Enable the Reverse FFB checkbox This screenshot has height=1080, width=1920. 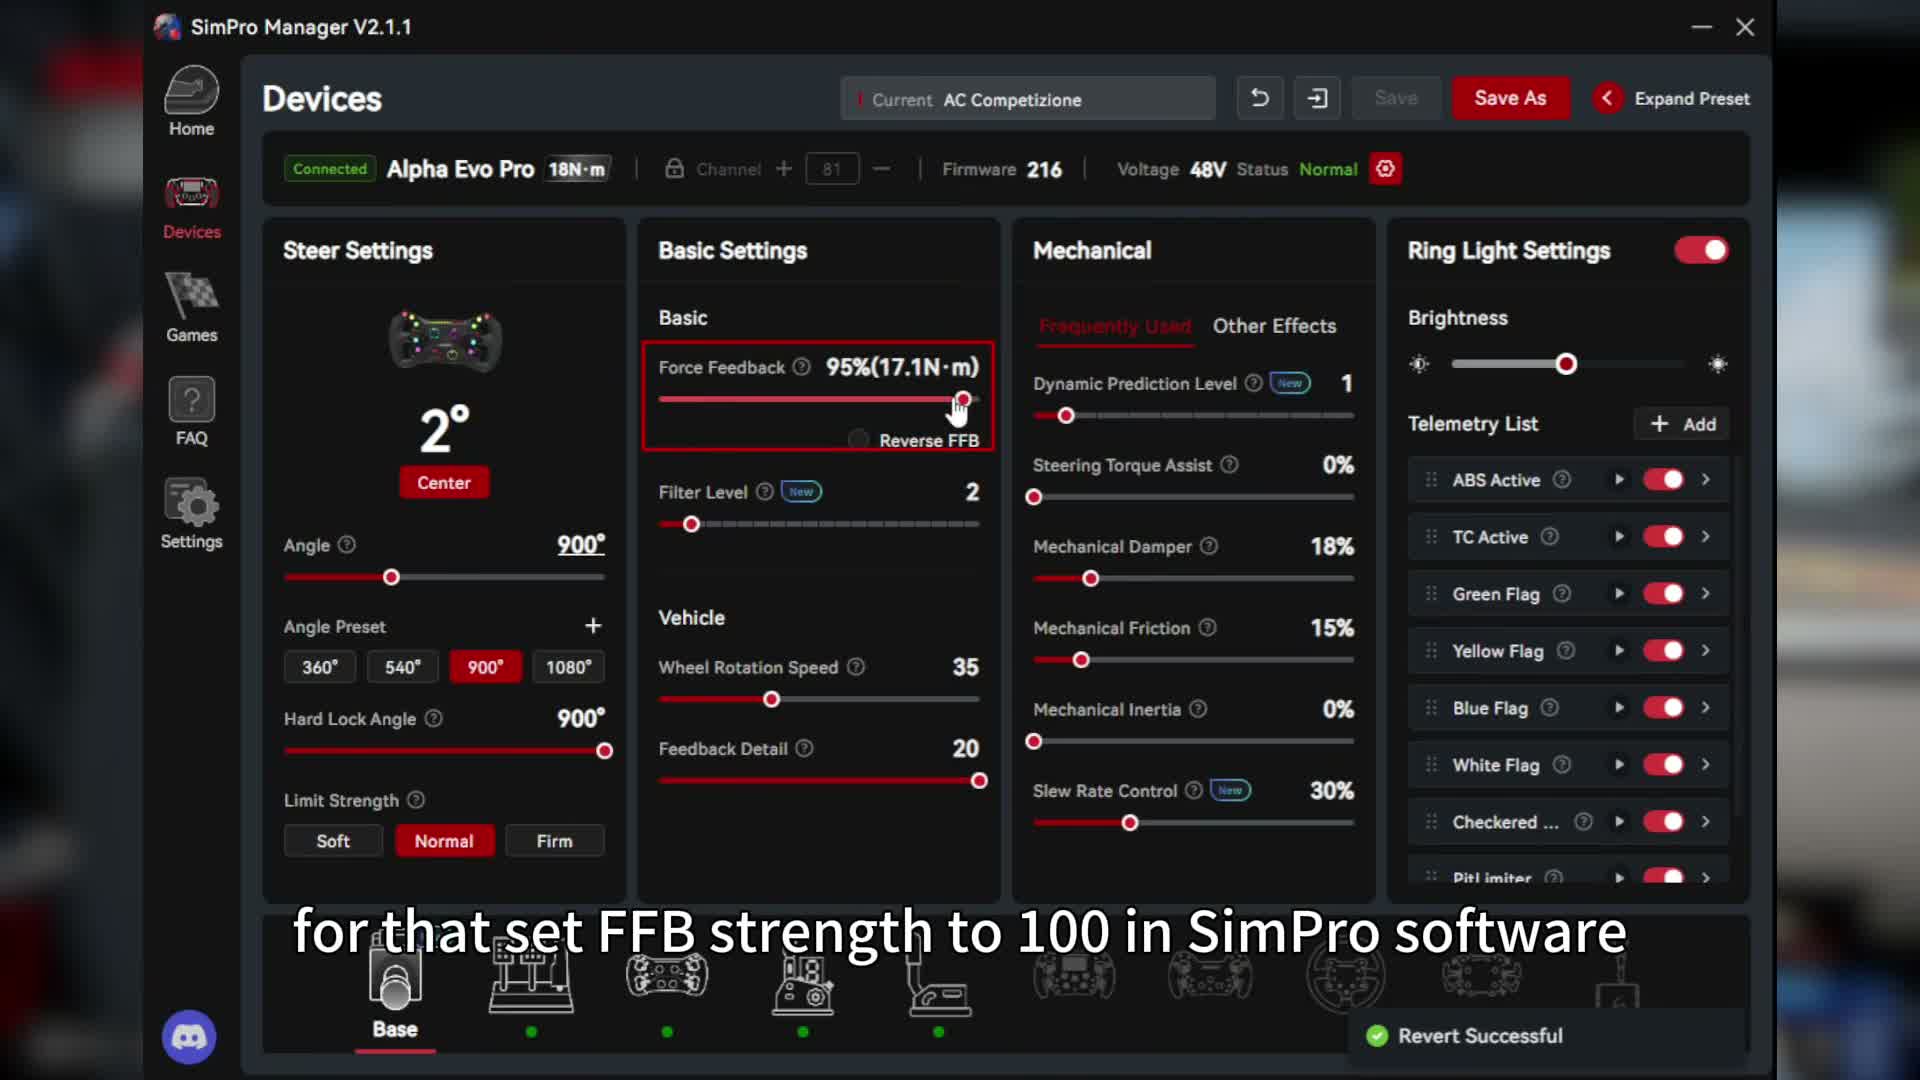[x=858, y=440]
